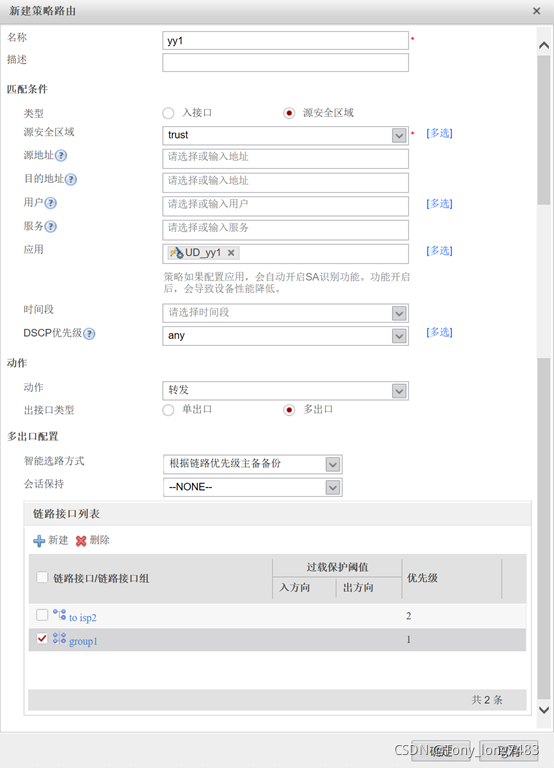
Task: Open 源安全区域 trust dropdown
Action: tap(399, 135)
